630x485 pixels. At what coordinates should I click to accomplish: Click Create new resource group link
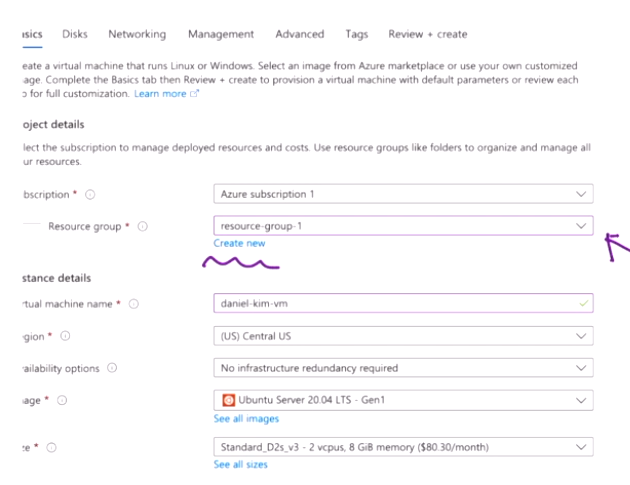tap(239, 243)
